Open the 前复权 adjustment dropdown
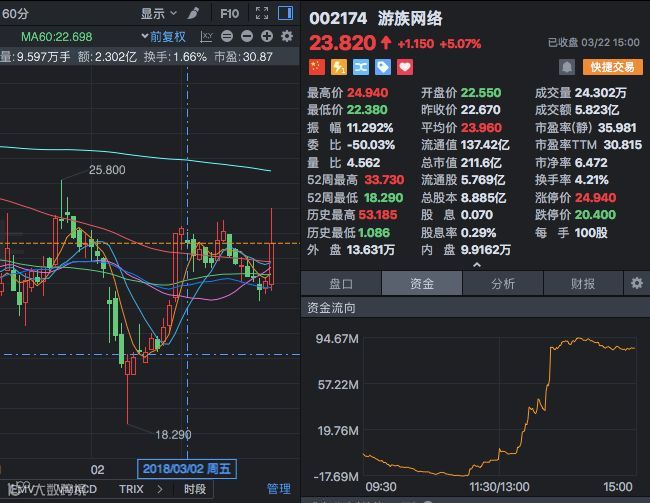The height and width of the screenshot is (503, 650). 164,36
